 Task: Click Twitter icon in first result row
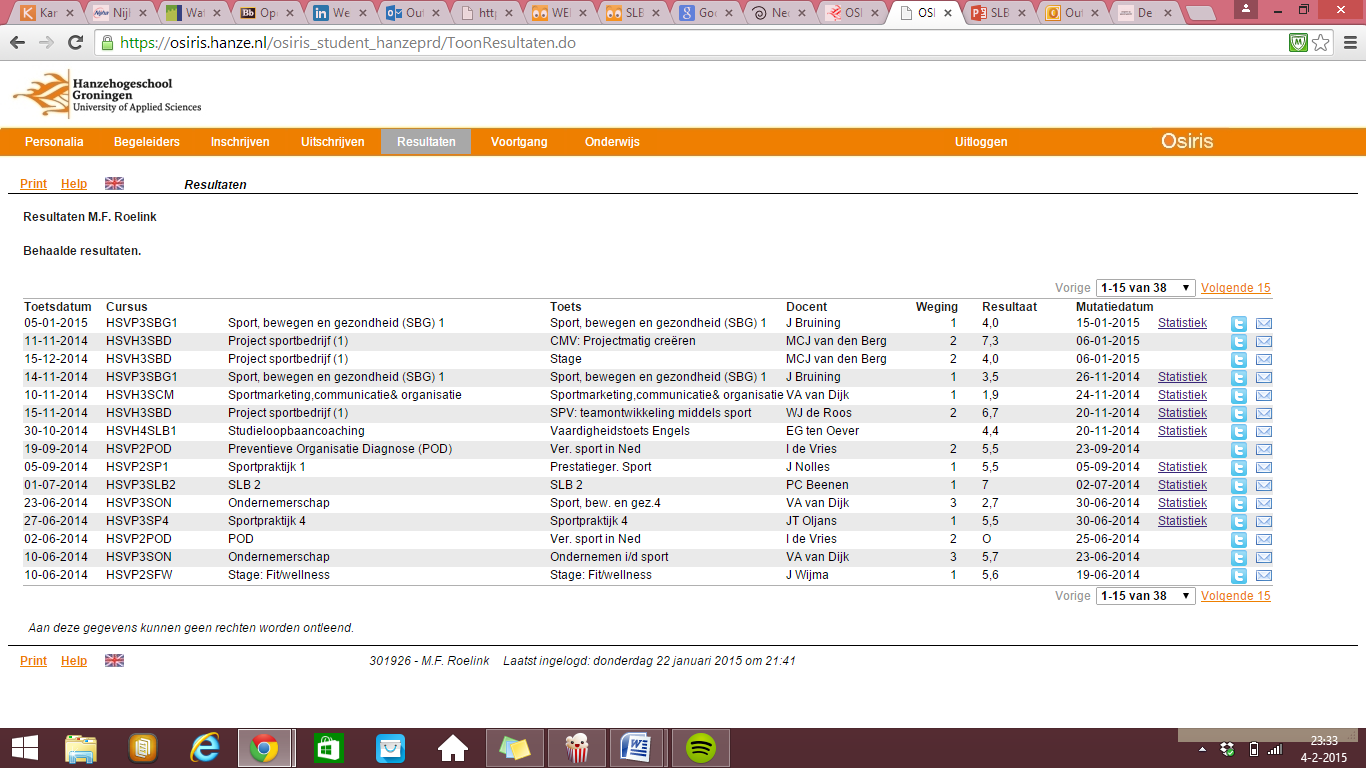pyautogui.click(x=1239, y=323)
